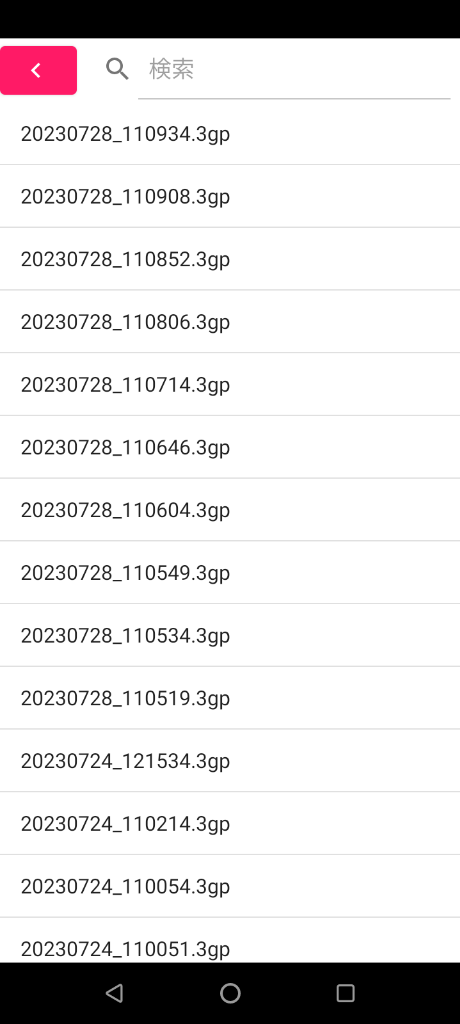This screenshot has width=460, height=1024.
Task: Tap list item 20230728_110549.3gp
Action: (230, 573)
